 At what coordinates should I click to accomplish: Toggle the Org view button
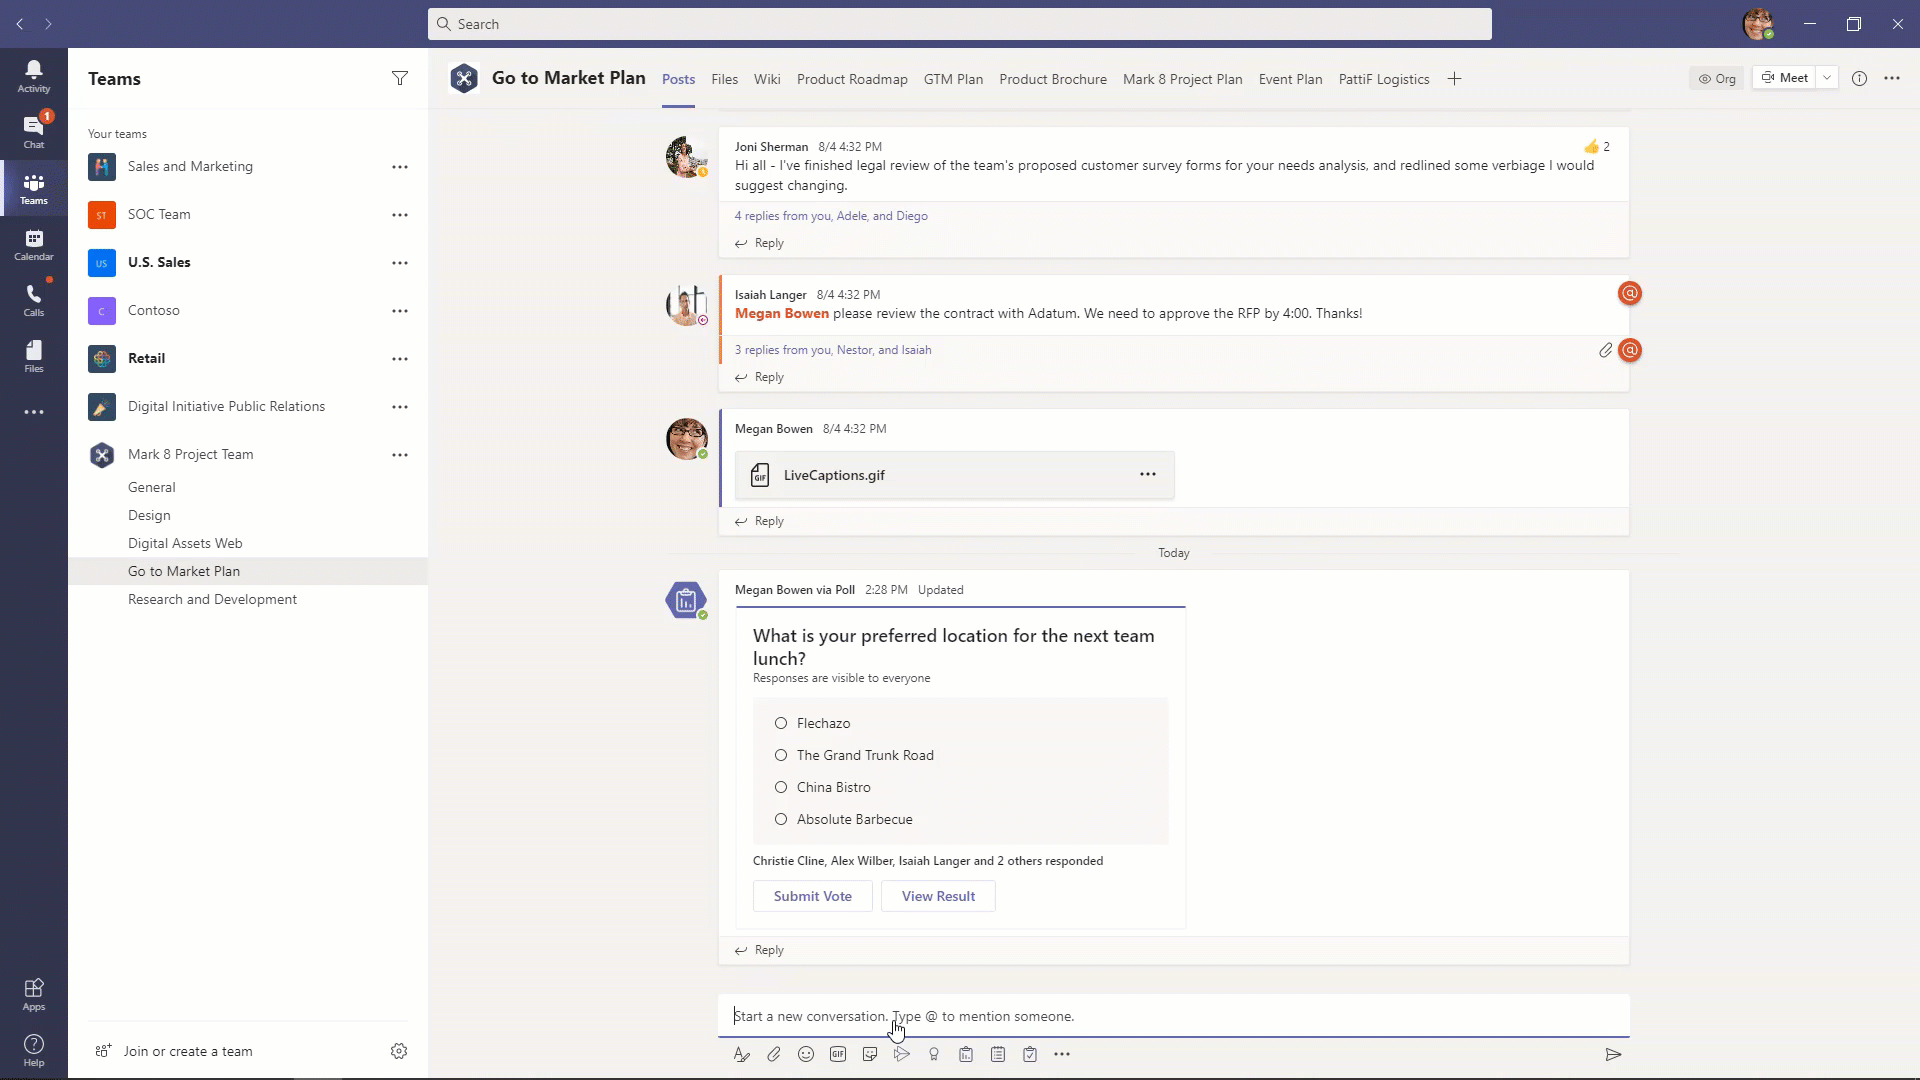[x=1717, y=78]
